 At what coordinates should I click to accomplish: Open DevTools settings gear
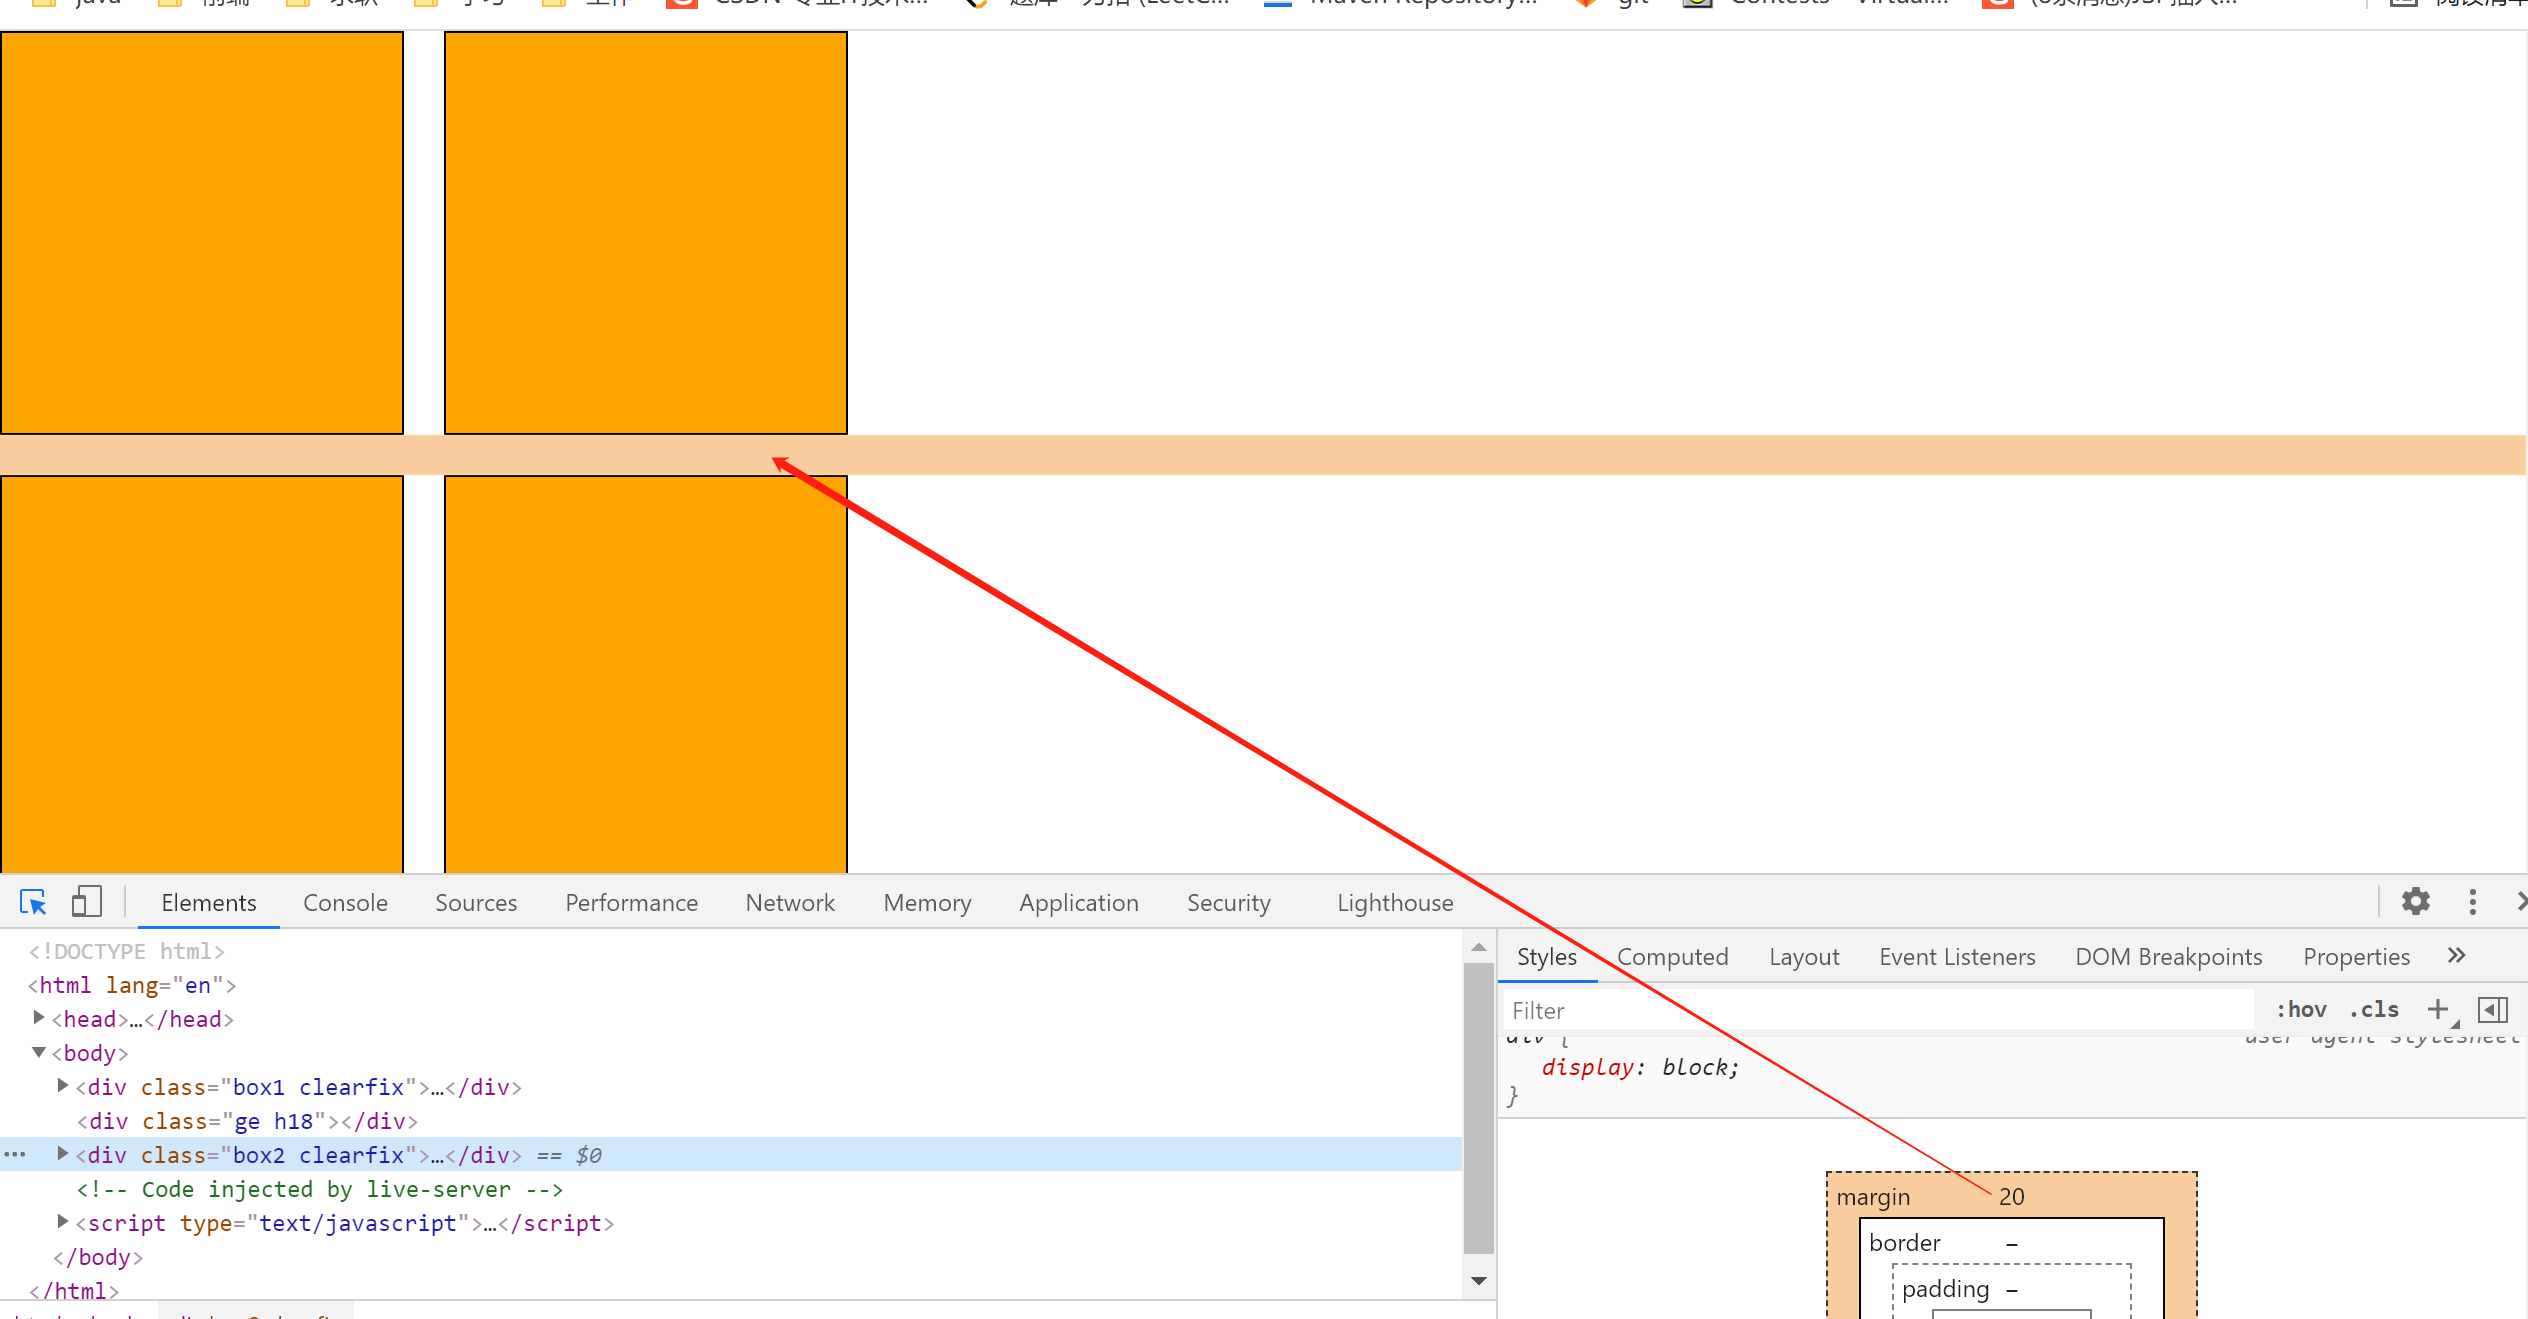click(2416, 902)
